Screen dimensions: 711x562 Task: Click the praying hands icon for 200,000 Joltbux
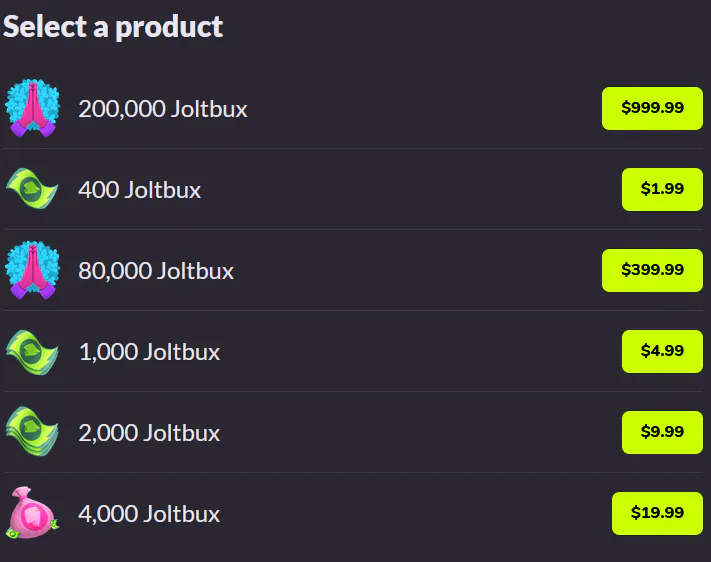[32, 108]
